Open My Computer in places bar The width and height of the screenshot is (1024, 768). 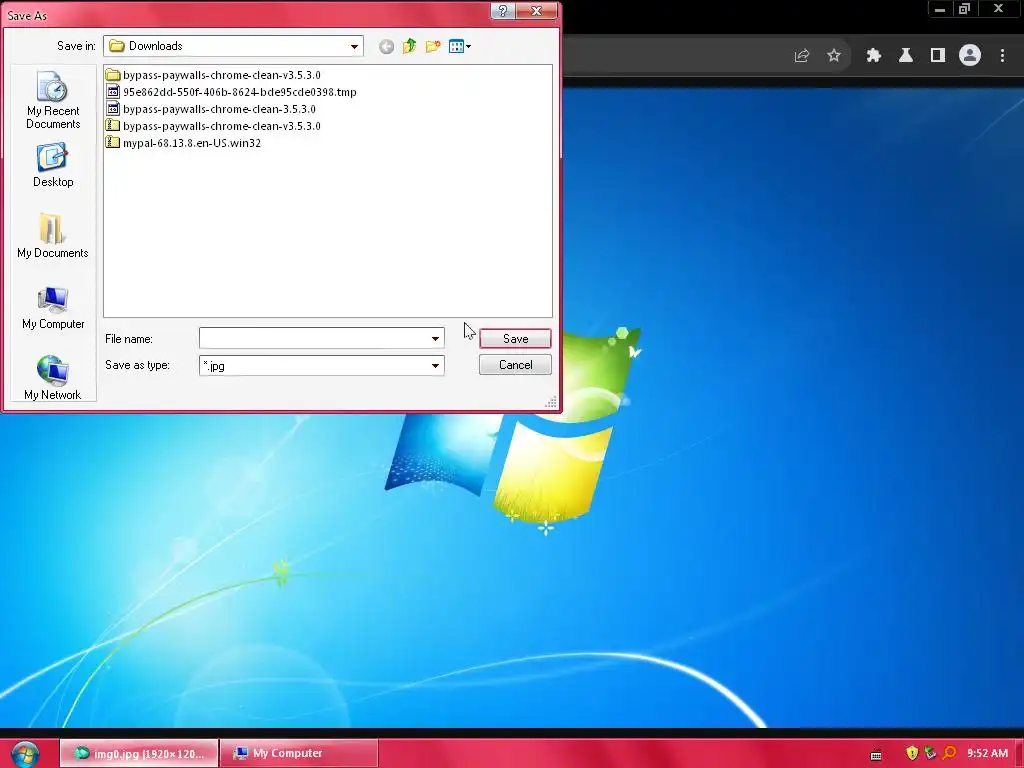coord(53,308)
